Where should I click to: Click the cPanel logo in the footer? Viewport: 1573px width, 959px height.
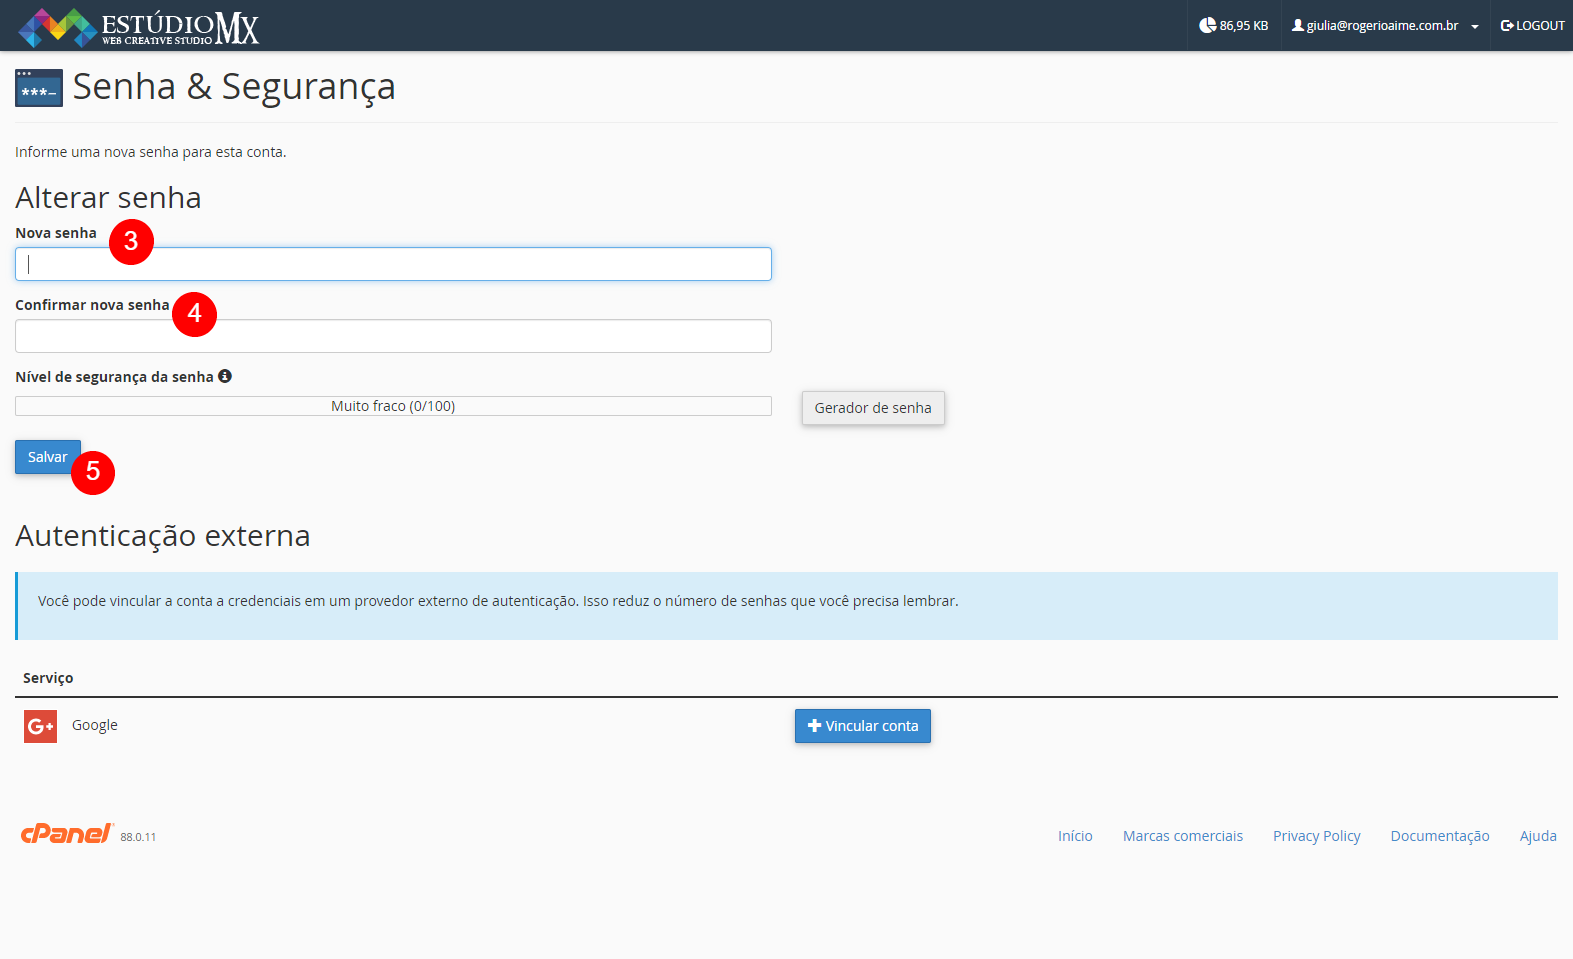pyautogui.click(x=67, y=834)
